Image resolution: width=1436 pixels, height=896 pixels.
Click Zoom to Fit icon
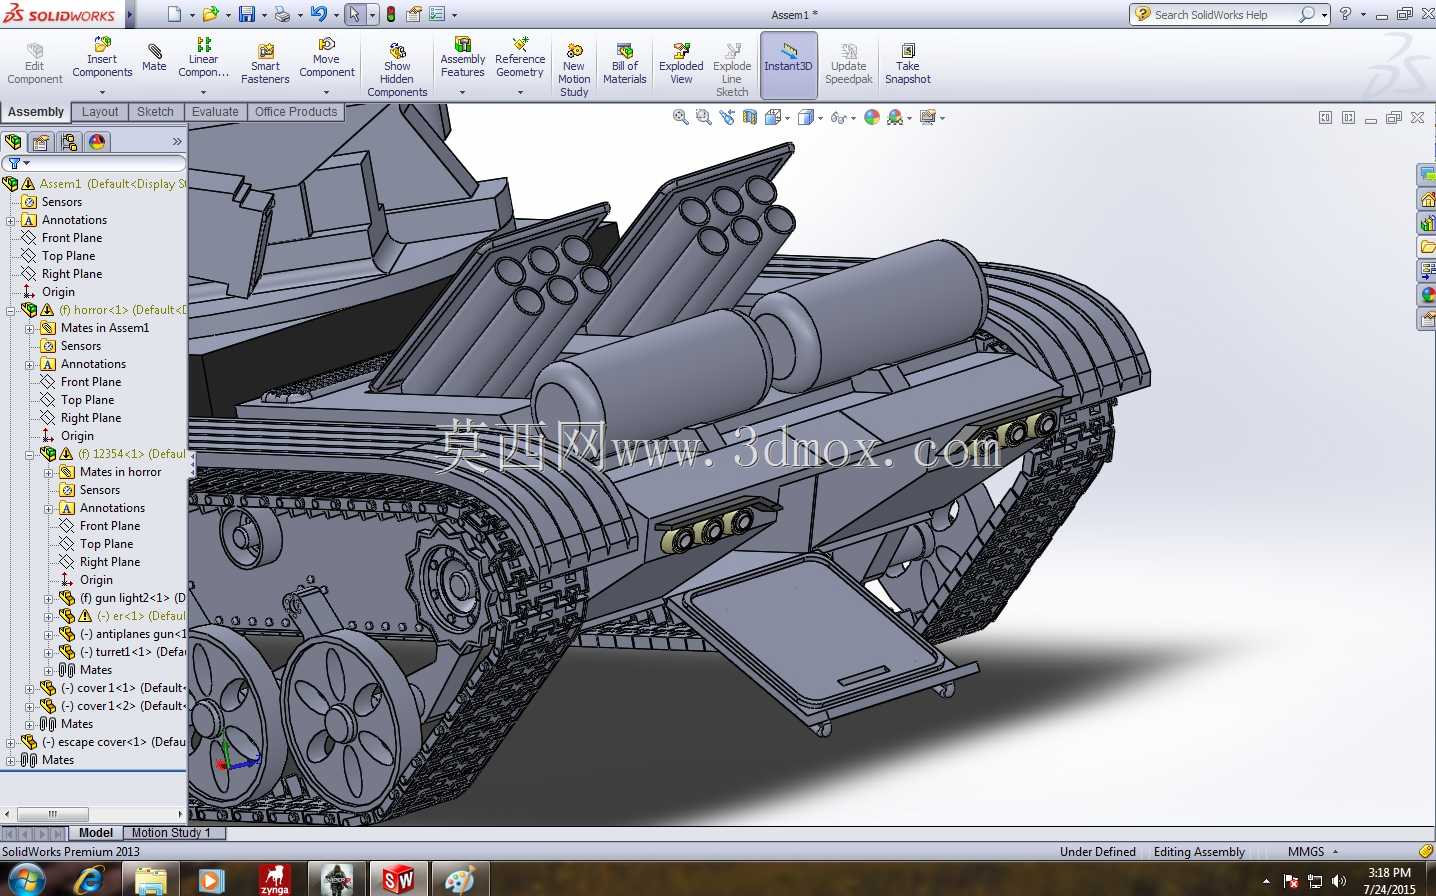tap(680, 117)
